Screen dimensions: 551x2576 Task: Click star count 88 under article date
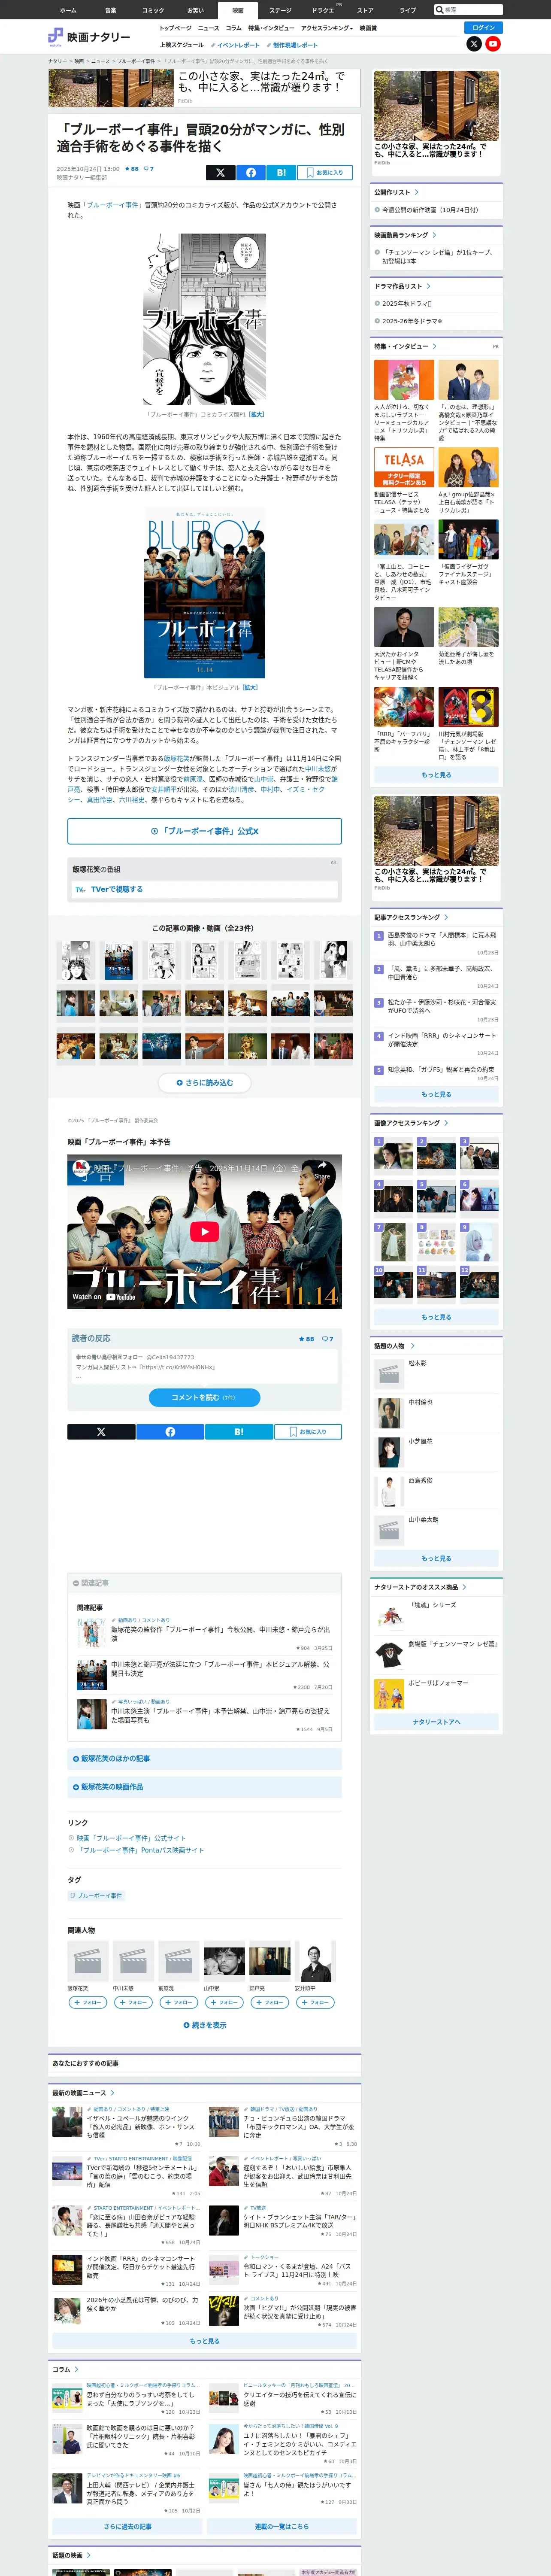pyautogui.click(x=132, y=169)
